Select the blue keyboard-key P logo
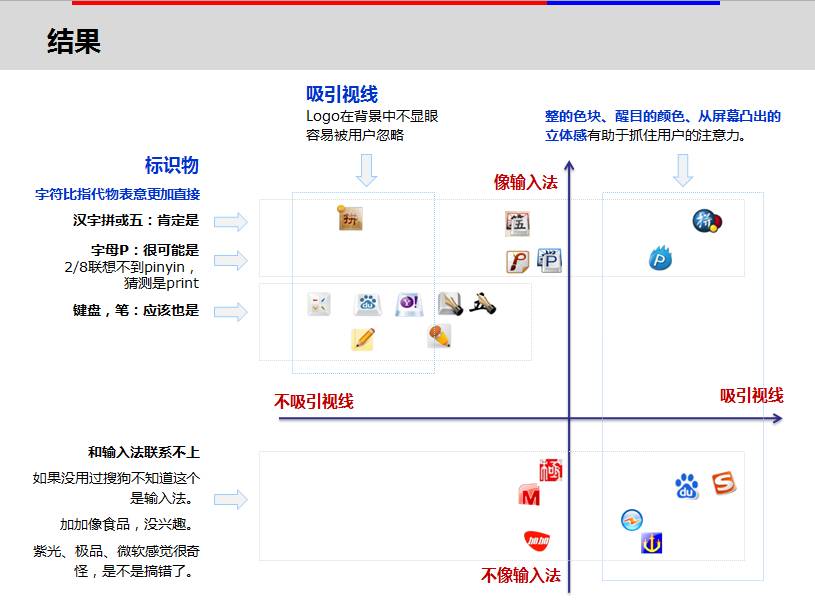Screen dimensions: 815x613 coord(549,260)
